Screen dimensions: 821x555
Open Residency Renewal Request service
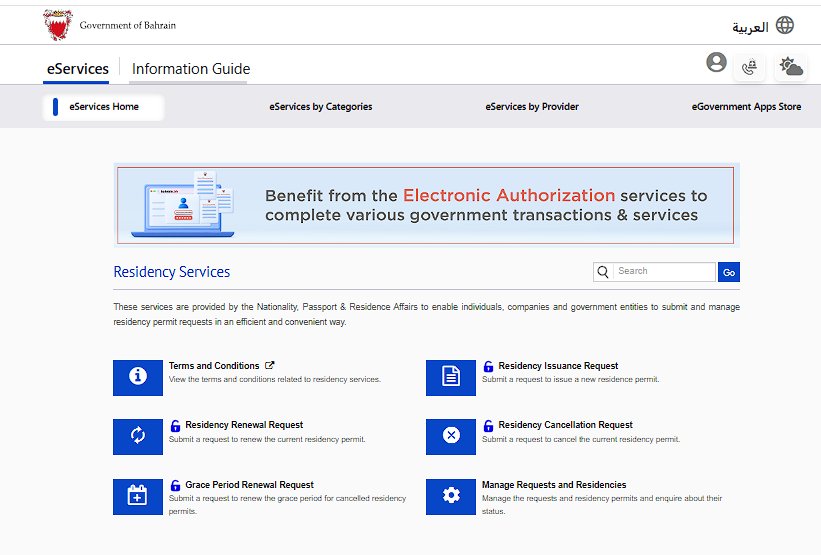pyautogui.click(x=244, y=425)
